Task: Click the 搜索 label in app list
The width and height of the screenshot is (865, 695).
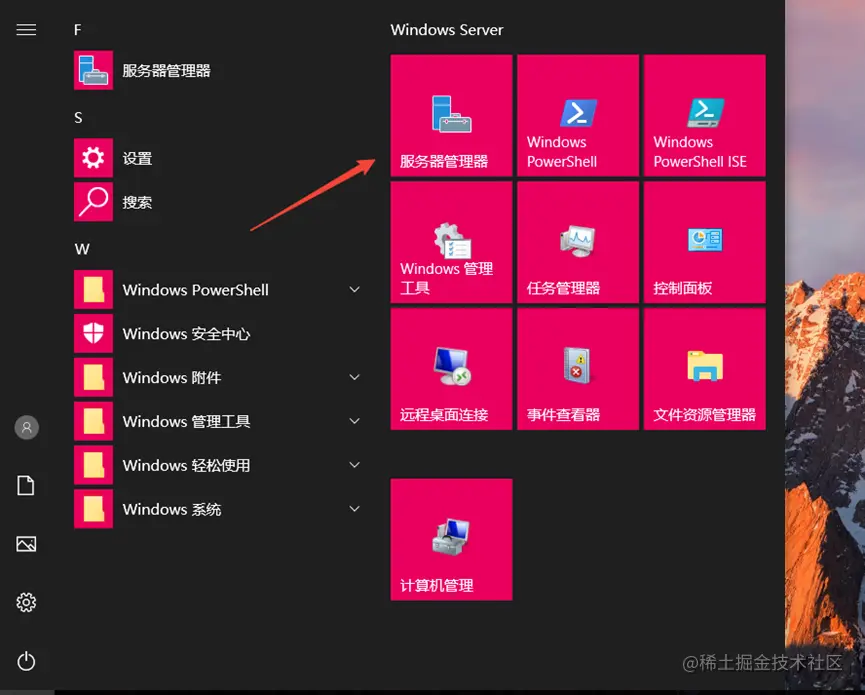Action: point(137,202)
